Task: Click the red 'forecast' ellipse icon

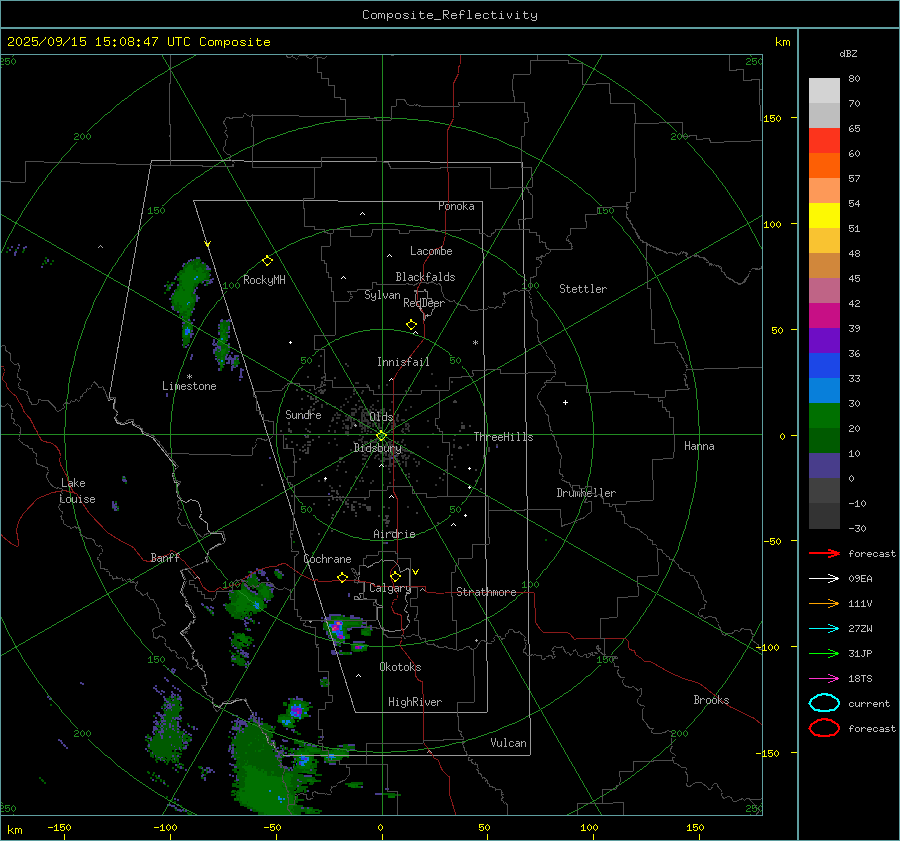Action: coord(824,728)
